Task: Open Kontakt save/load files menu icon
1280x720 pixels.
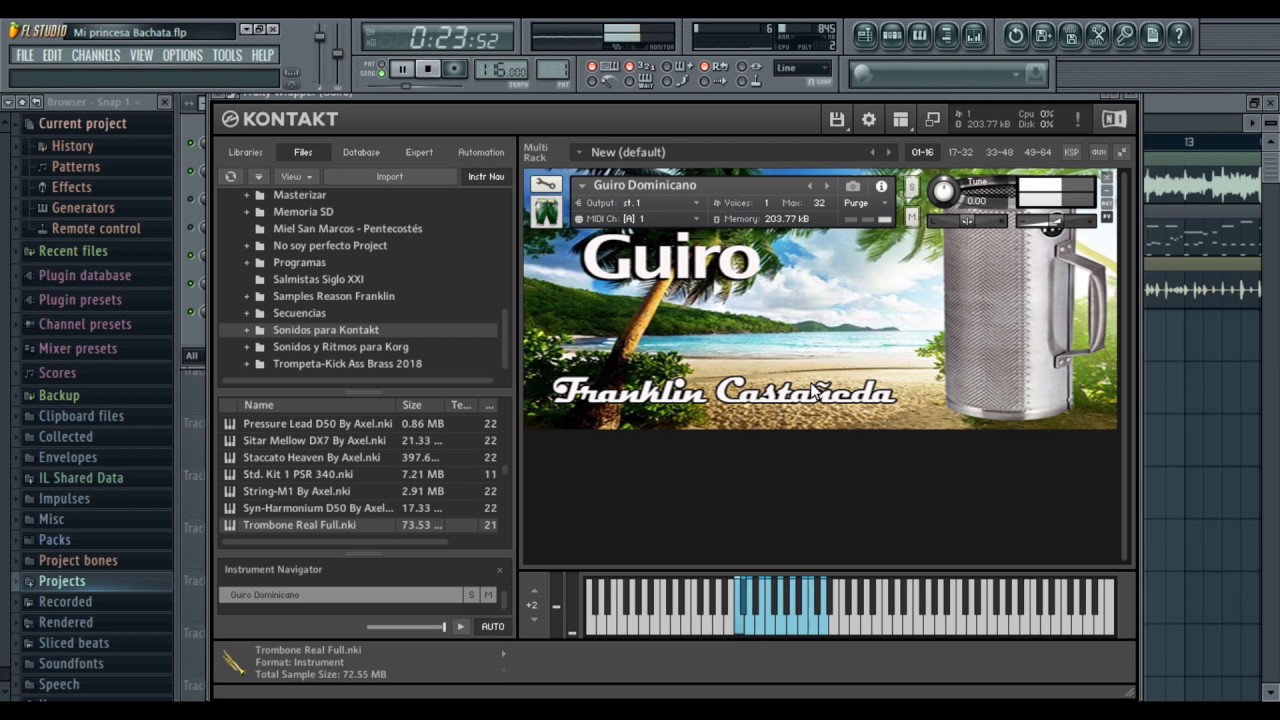Action: [x=837, y=119]
